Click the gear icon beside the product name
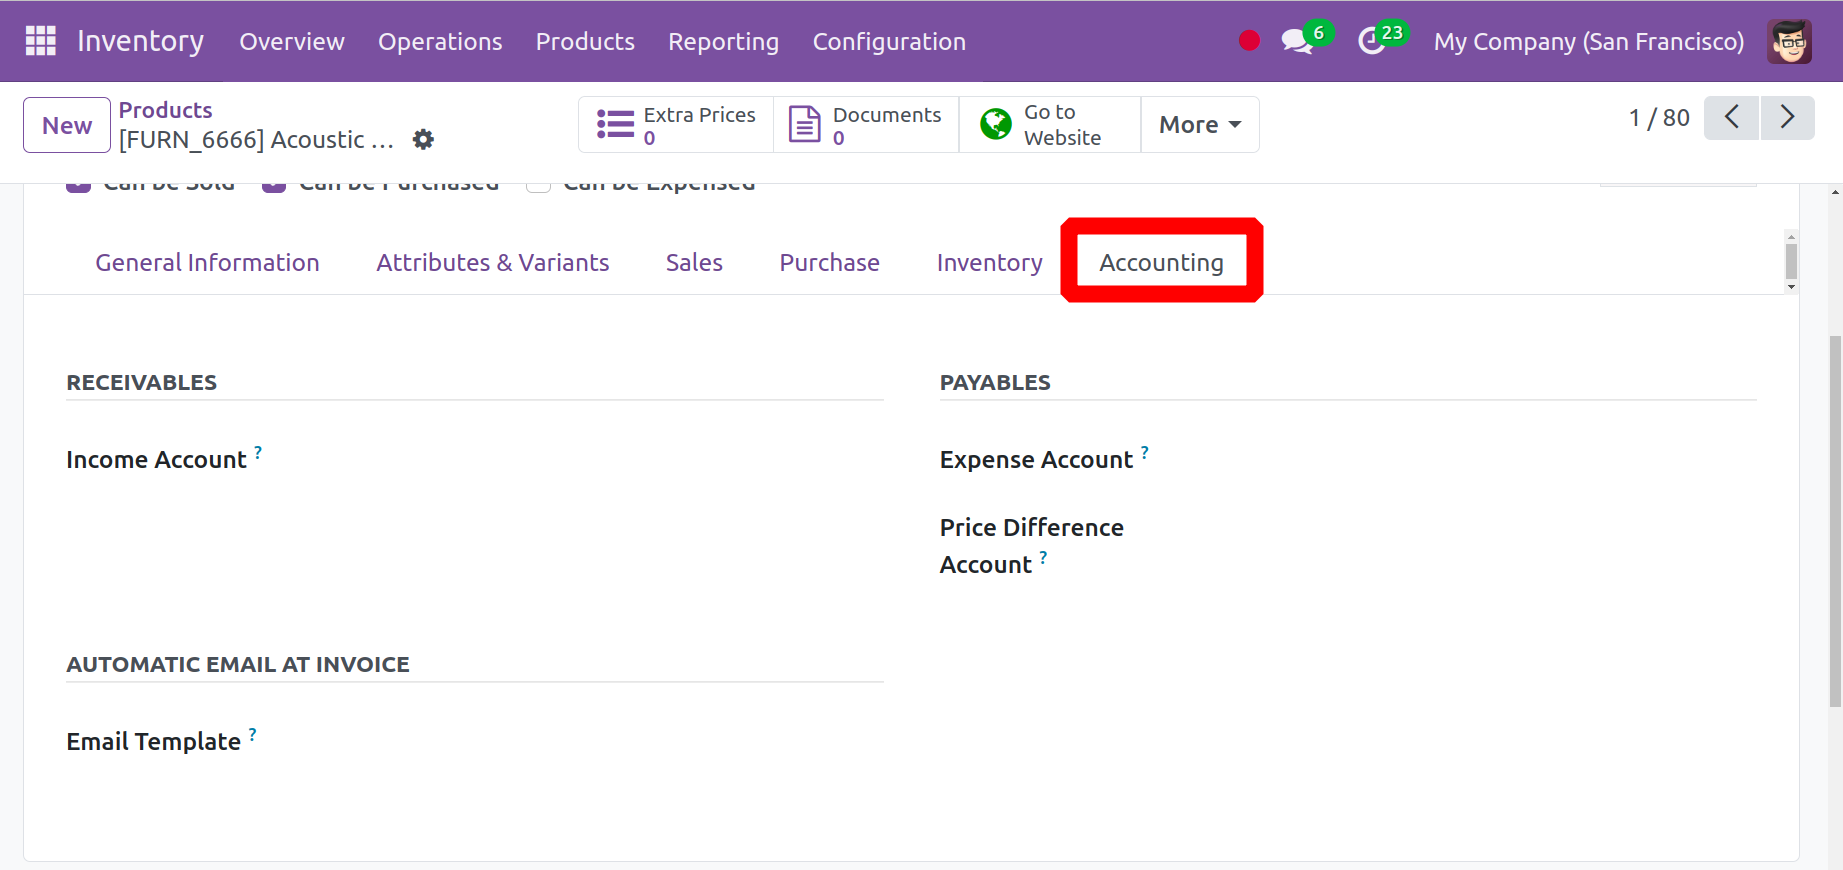This screenshot has height=870, width=1843. click(x=424, y=139)
